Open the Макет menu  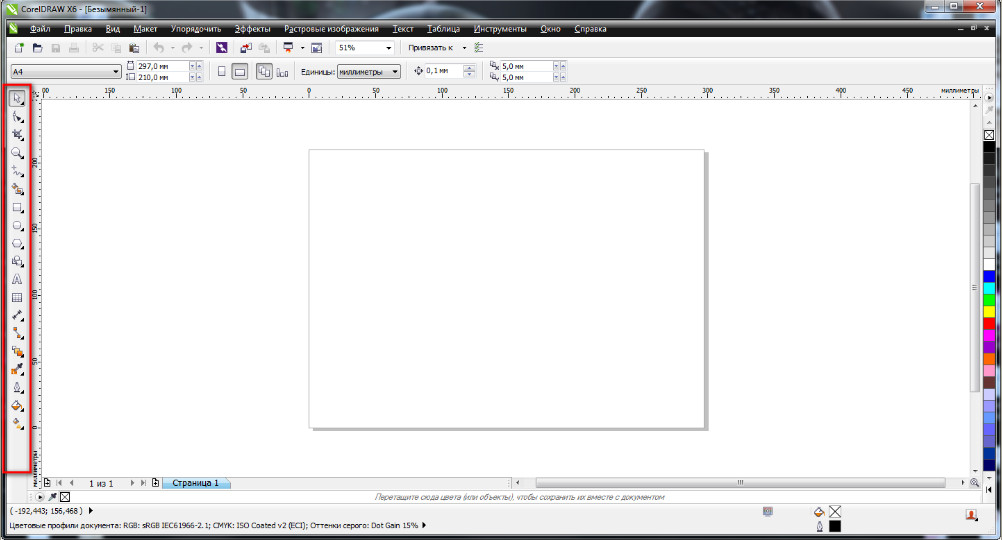pos(145,29)
